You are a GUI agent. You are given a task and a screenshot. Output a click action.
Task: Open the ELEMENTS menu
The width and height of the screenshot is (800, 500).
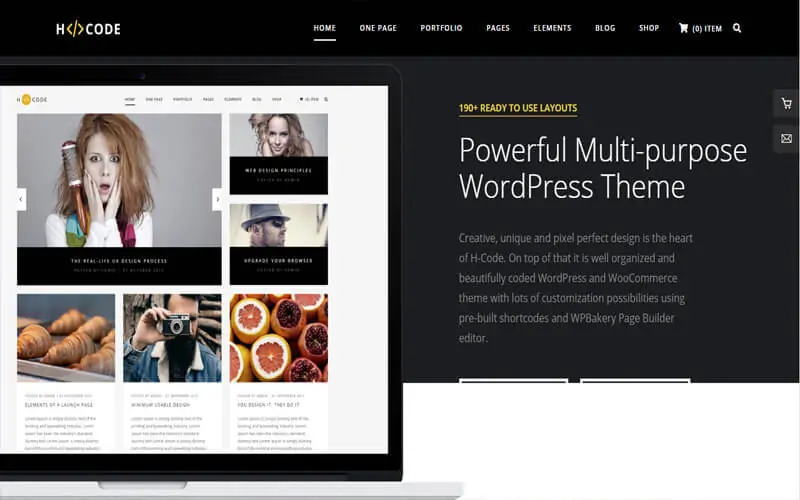tap(553, 28)
